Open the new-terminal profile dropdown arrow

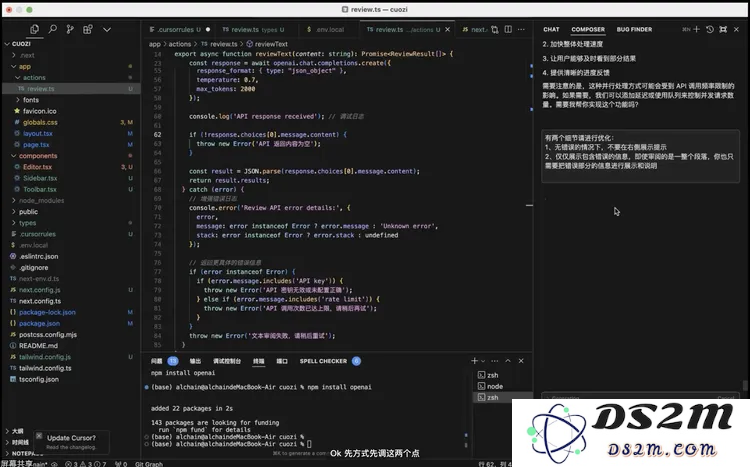483,361
